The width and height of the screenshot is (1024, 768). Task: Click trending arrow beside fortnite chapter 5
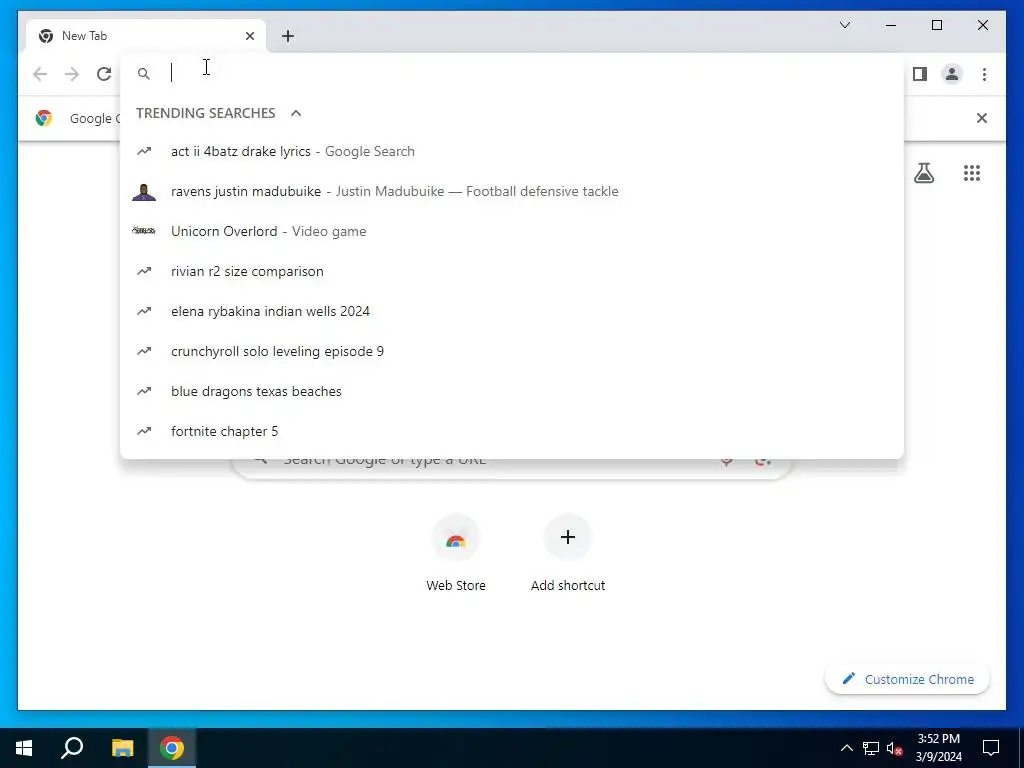click(144, 431)
